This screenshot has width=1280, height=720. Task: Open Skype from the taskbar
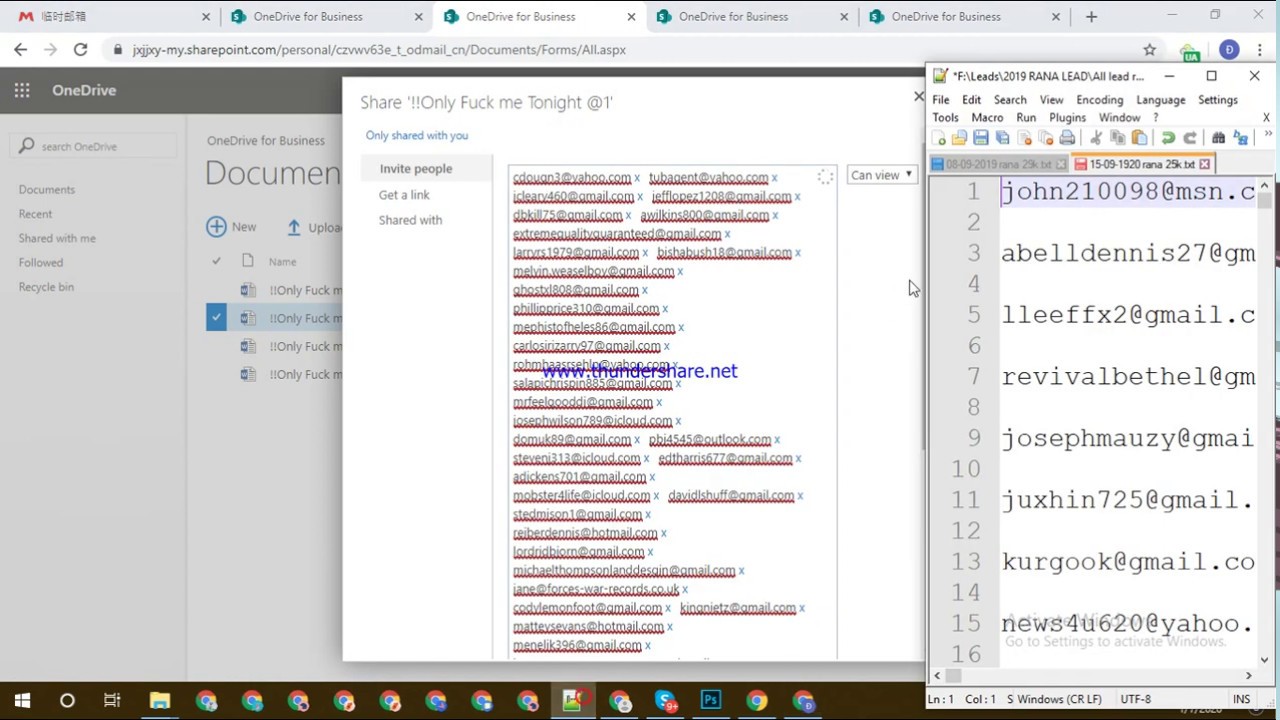(x=665, y=700)
